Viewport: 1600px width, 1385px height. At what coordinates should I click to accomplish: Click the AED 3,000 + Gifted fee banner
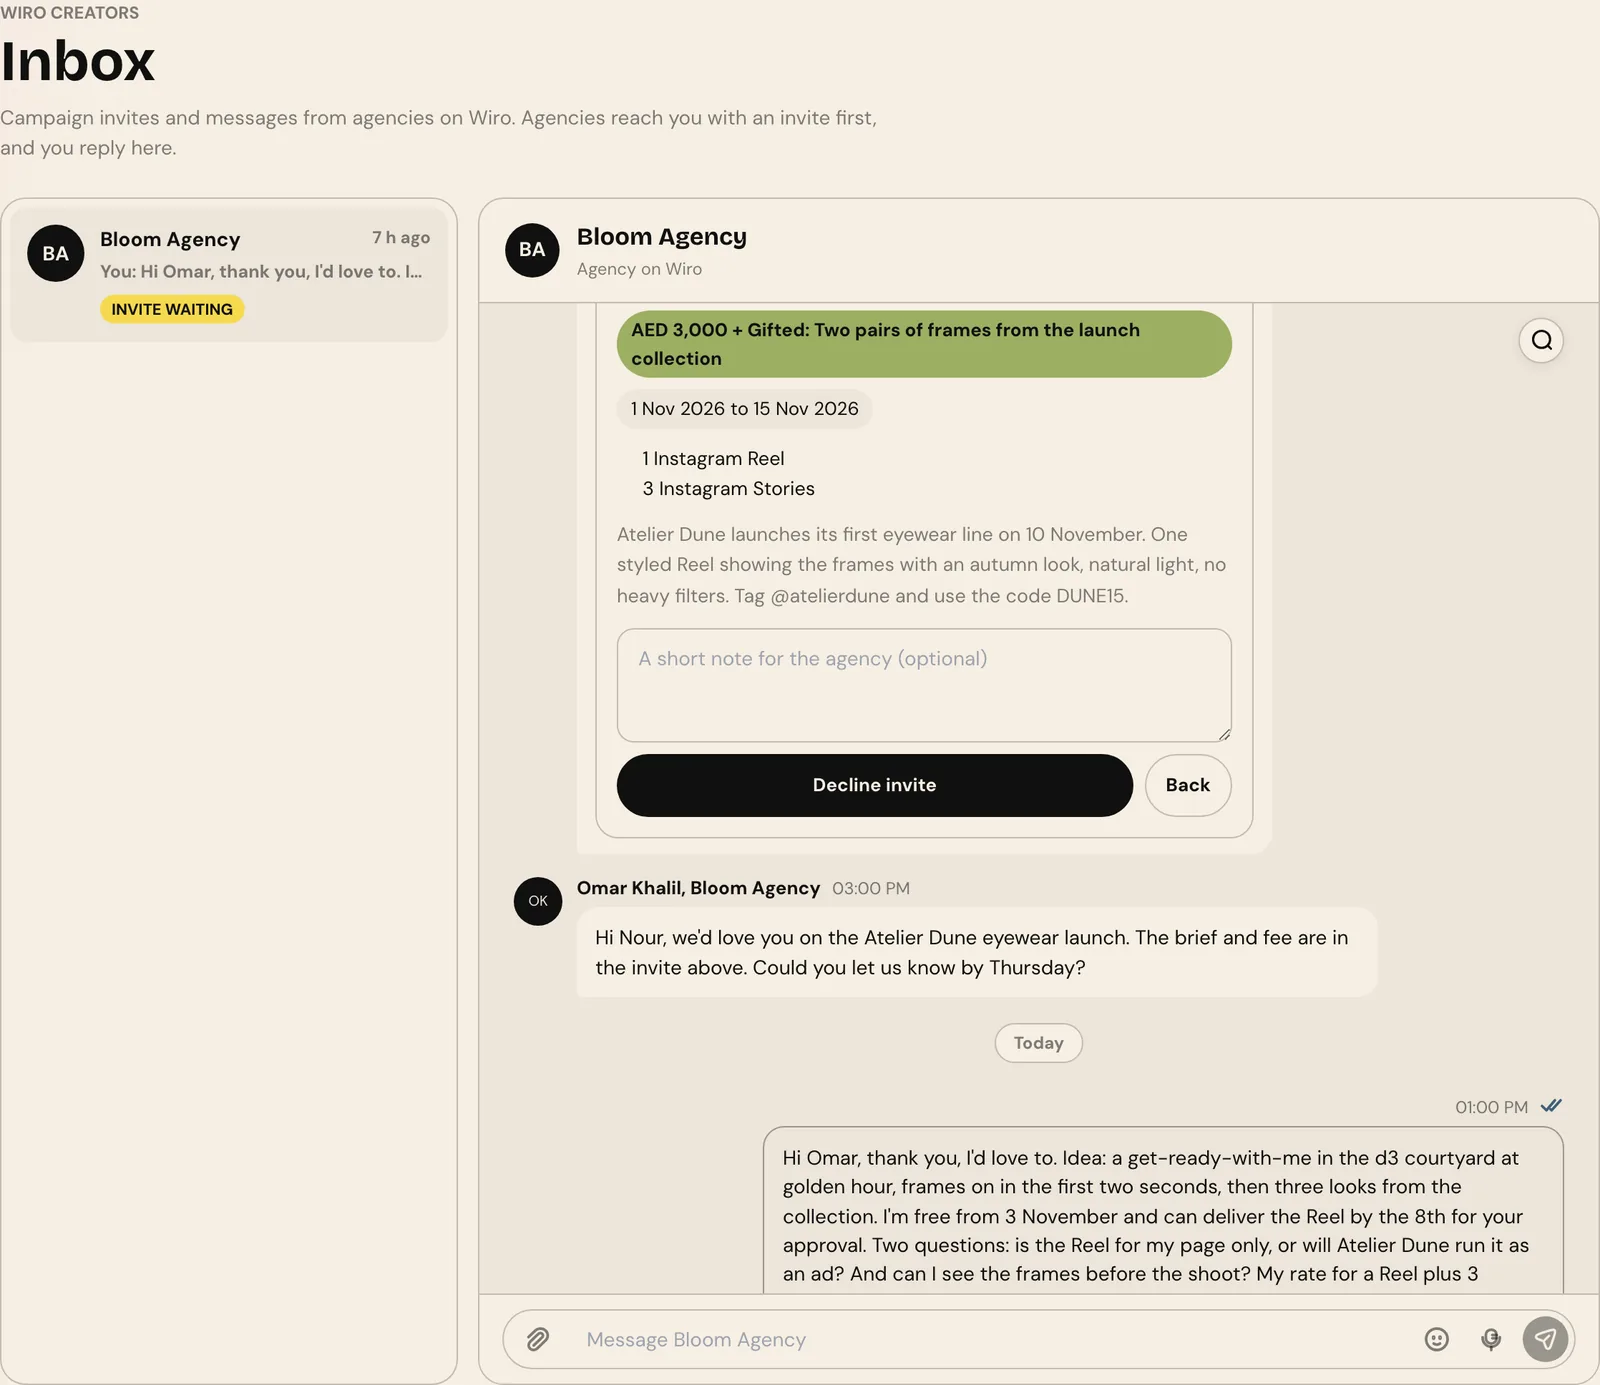[924, 344]
